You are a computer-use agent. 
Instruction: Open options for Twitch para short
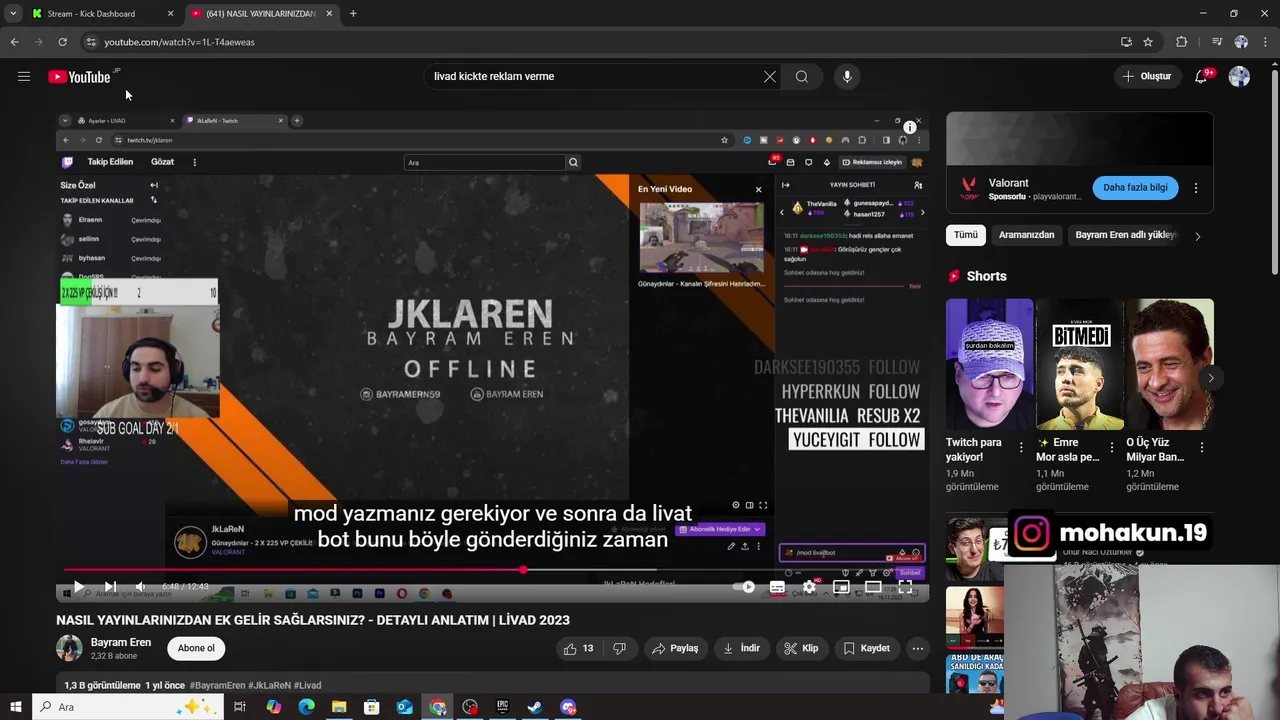click(x=1021, y=447)
